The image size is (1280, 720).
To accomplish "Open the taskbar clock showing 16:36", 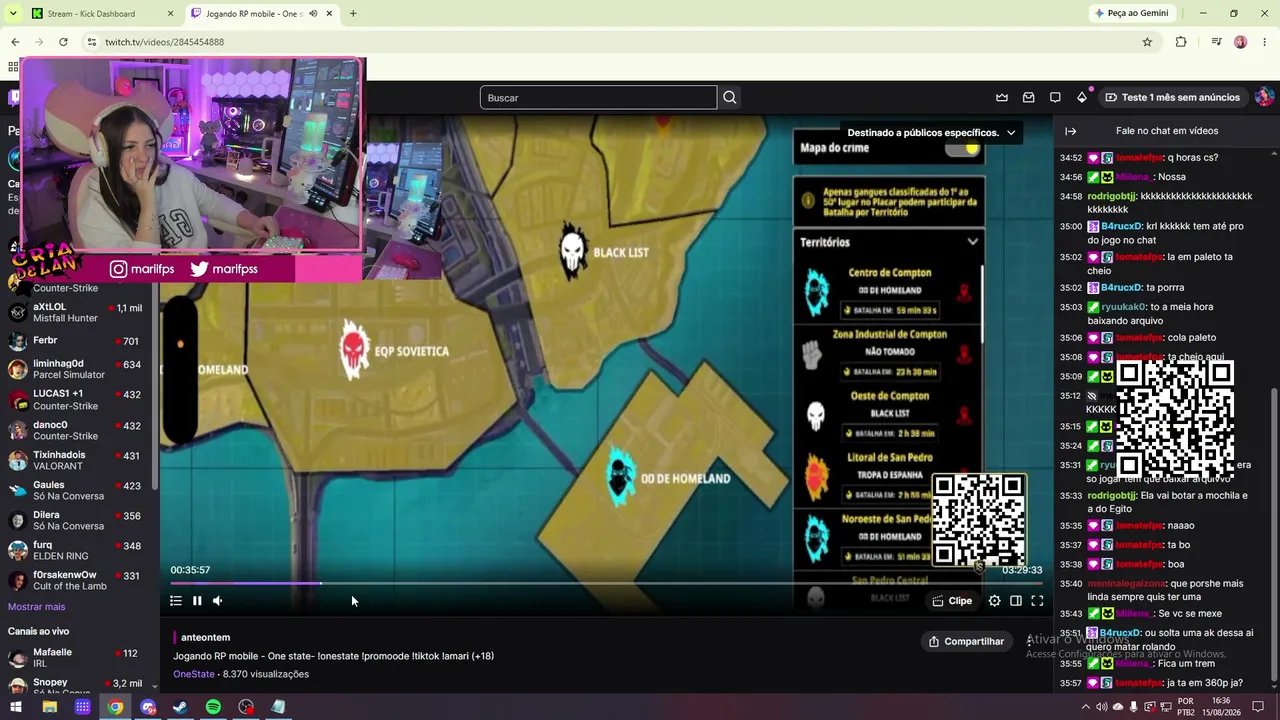I will point(1222,707).
